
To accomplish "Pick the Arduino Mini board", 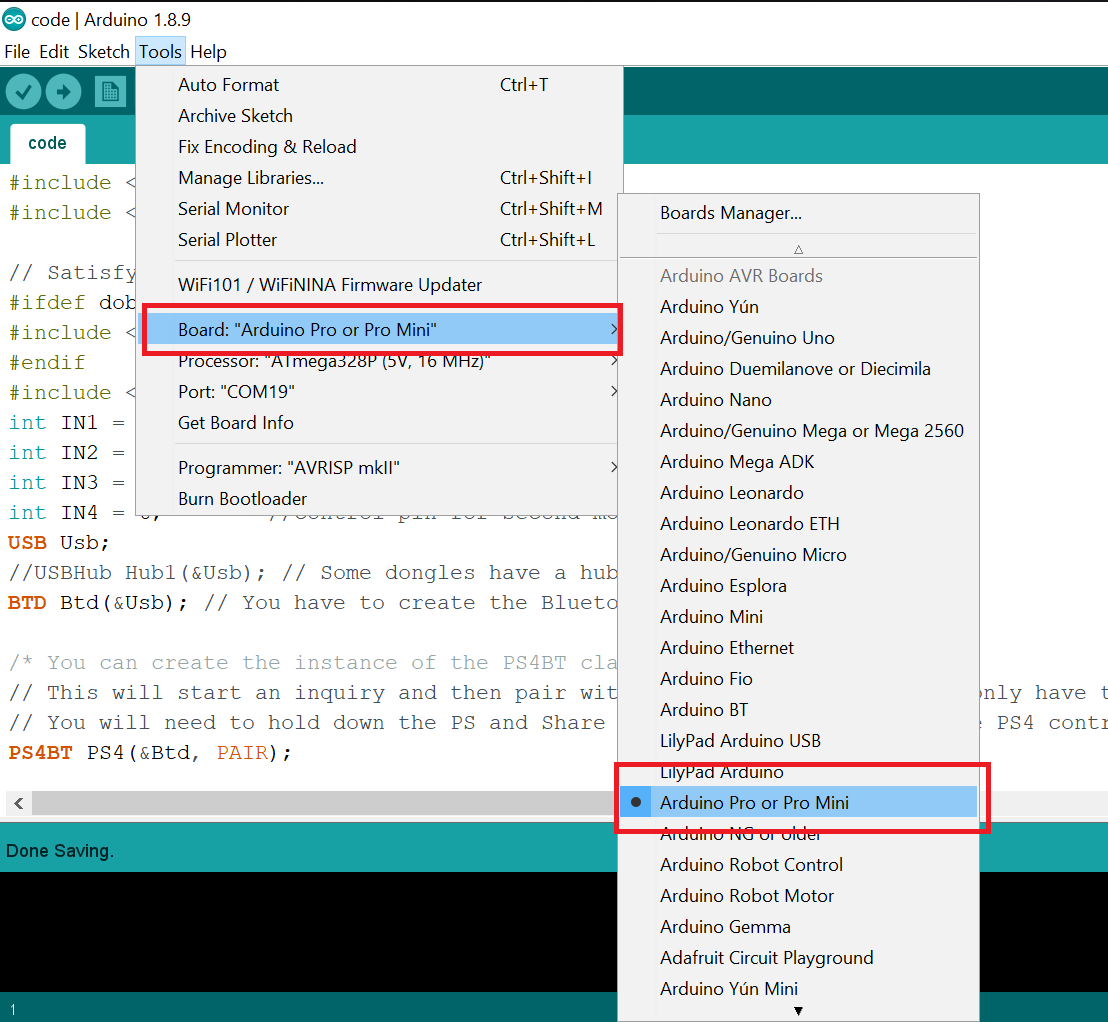I will [798, 617].
